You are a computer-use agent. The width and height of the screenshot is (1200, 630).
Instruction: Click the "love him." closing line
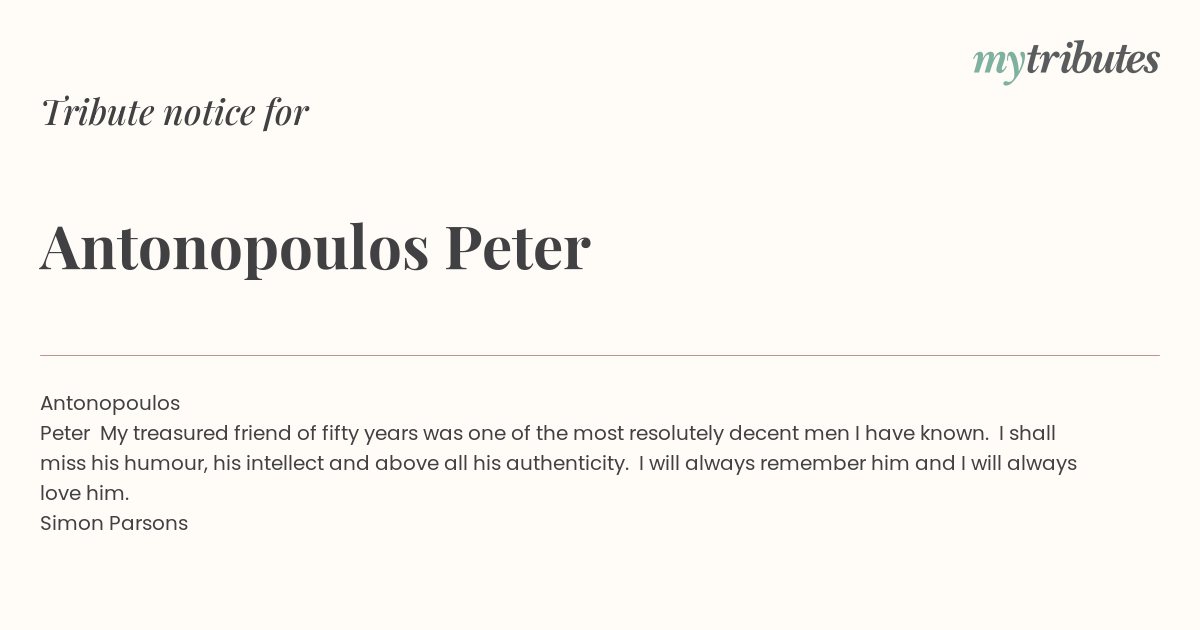coord(85,493)
